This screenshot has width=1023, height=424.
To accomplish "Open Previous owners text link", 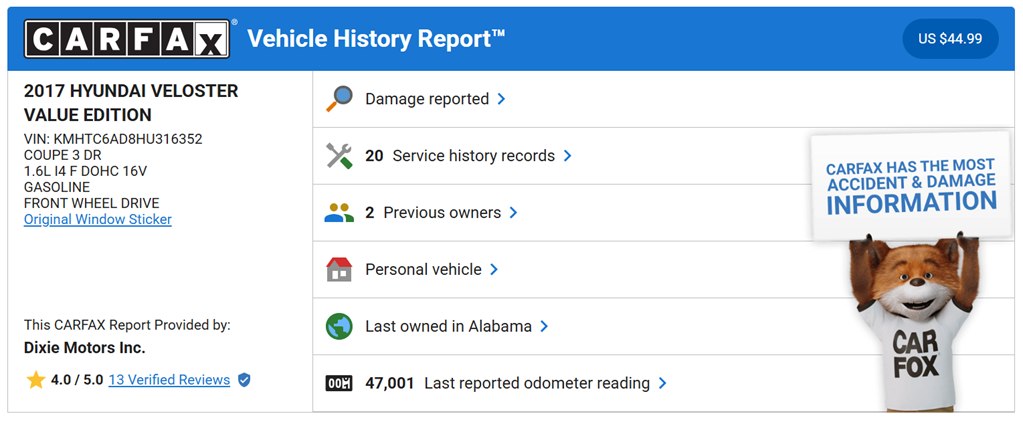I will [442, 213].
